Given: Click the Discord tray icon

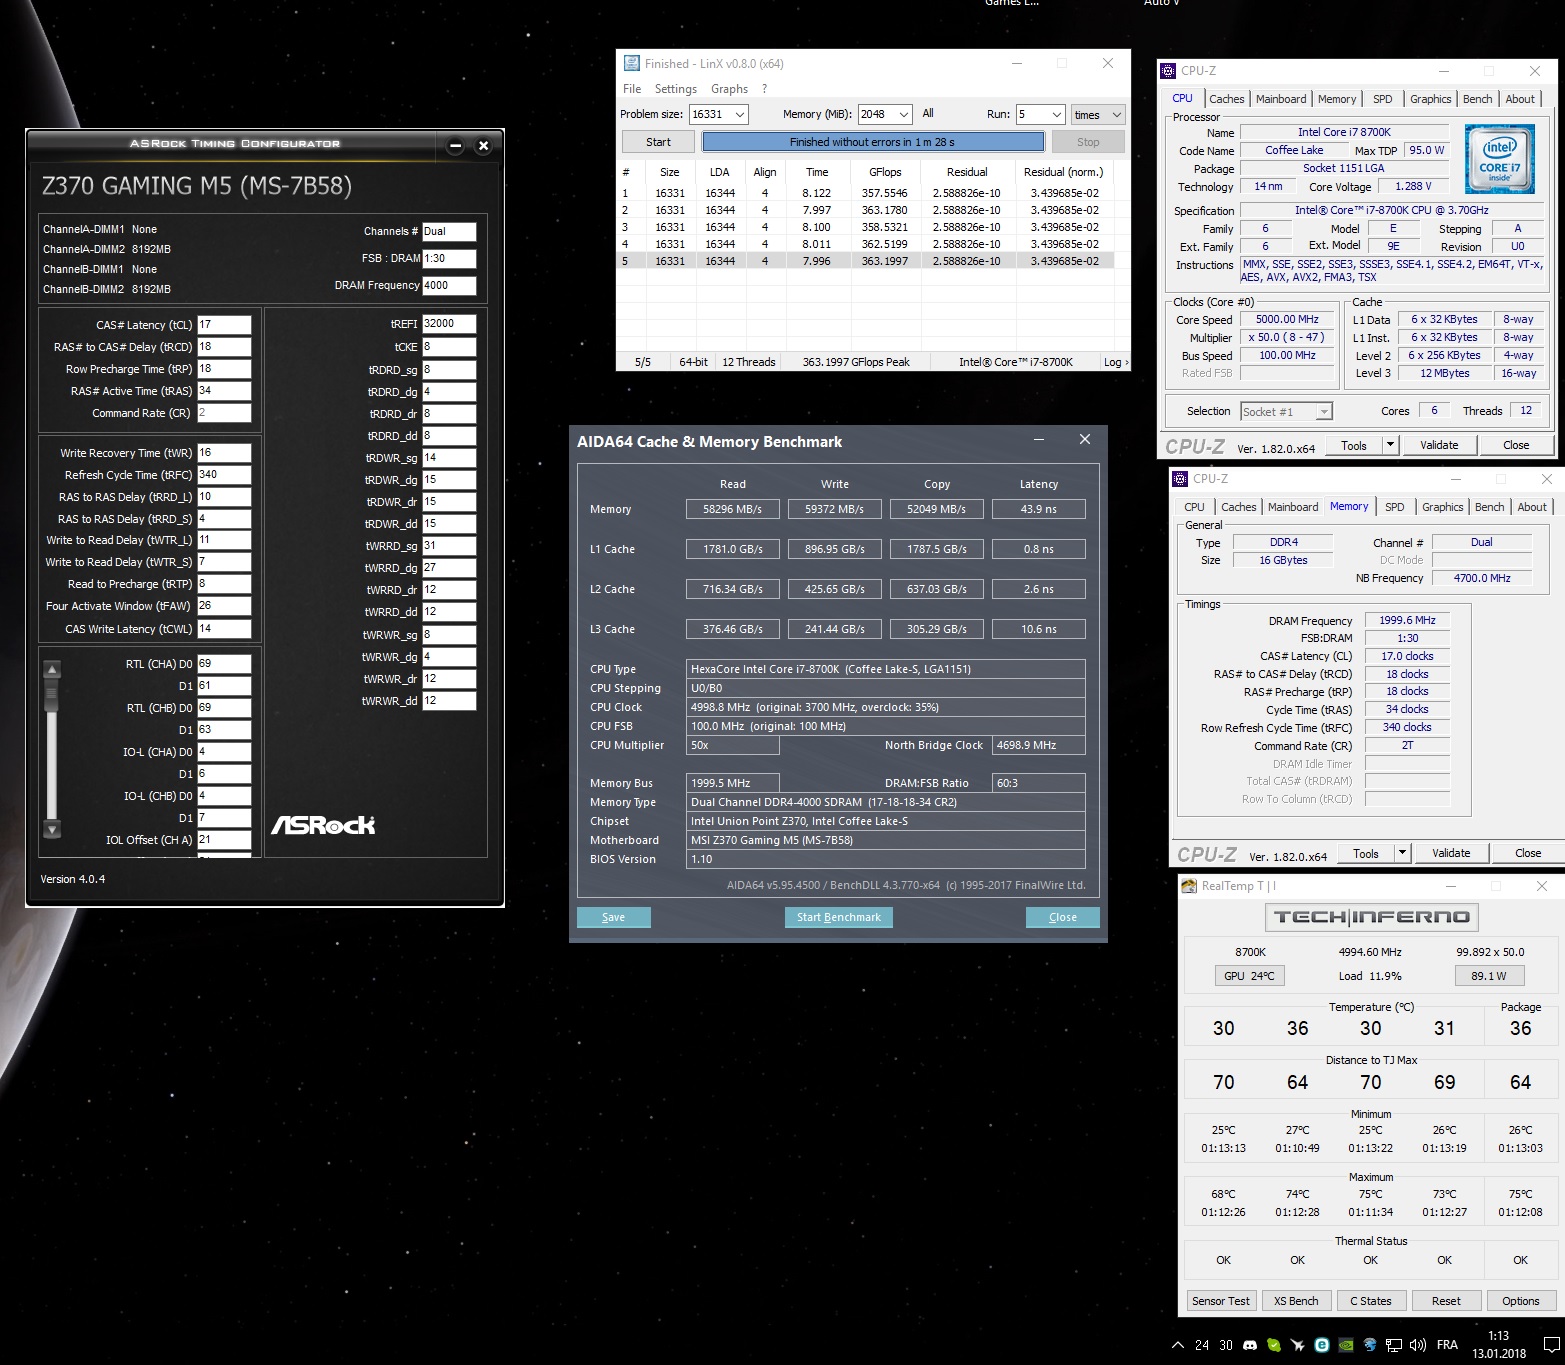Looking at the screenshot, I should tap(1251, 1345).
